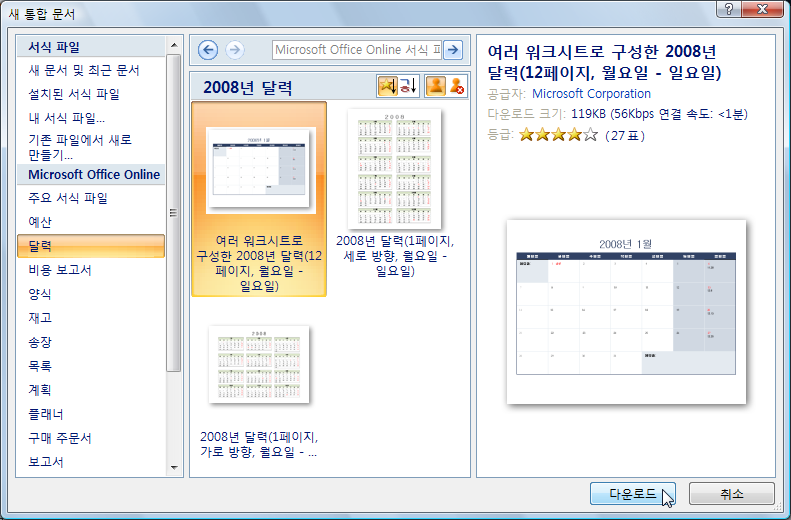Image resolution: width=791 pixels, height=520 pixels.
Task: Go forward with the greyed right arrow
Action: point(235,50)
